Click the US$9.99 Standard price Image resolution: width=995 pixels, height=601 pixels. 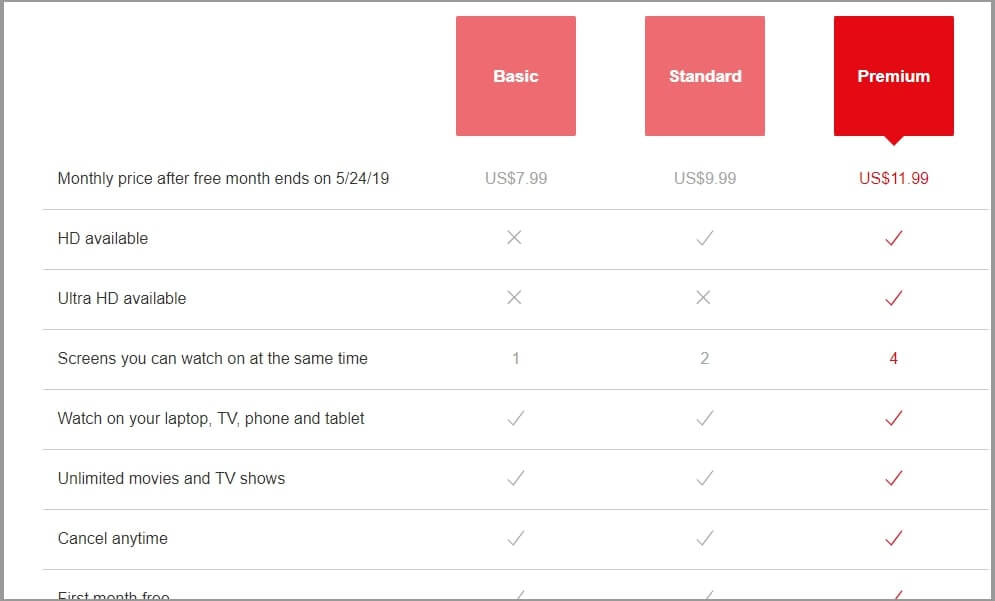pyautogui.click(x=705, y=178)
